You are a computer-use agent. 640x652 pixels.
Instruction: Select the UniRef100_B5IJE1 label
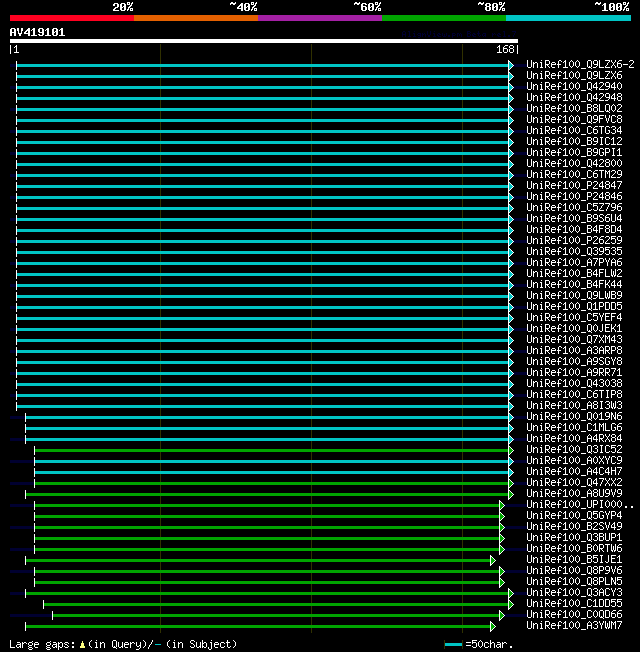(x=574, y=560)
